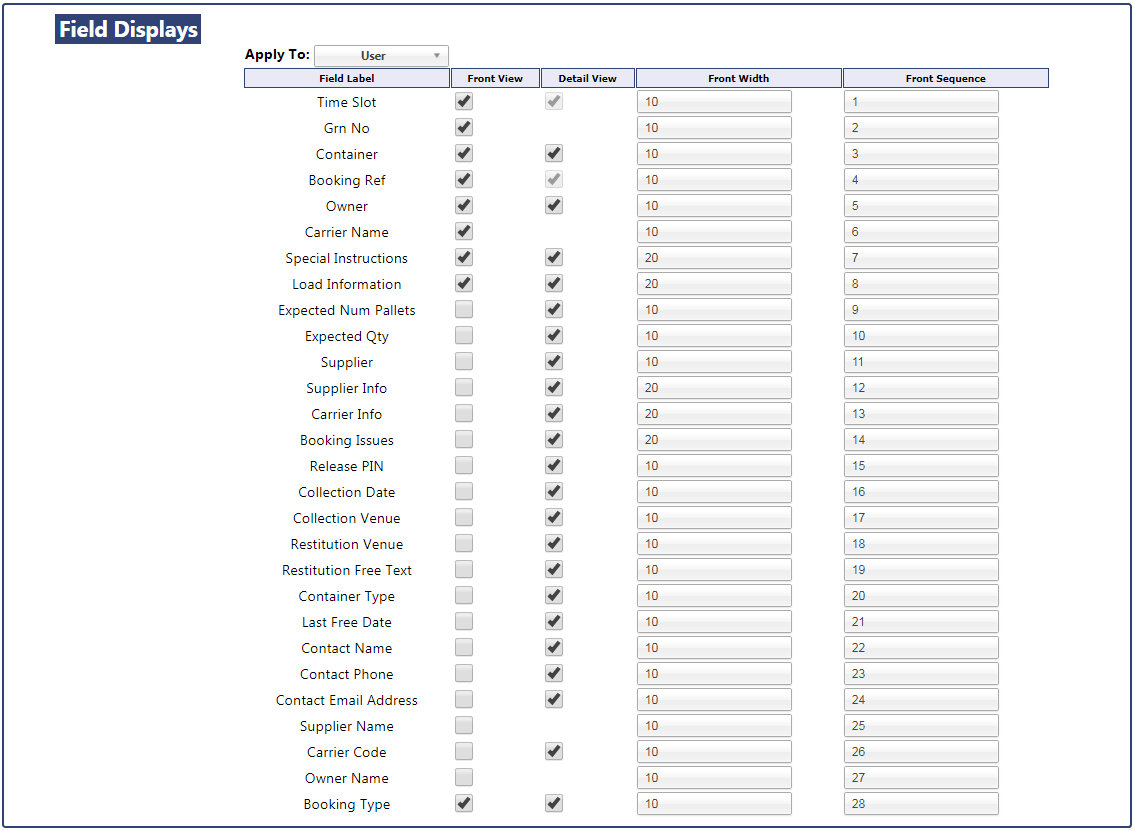Toggle Detail View for Carrier Info

(554, 413)
